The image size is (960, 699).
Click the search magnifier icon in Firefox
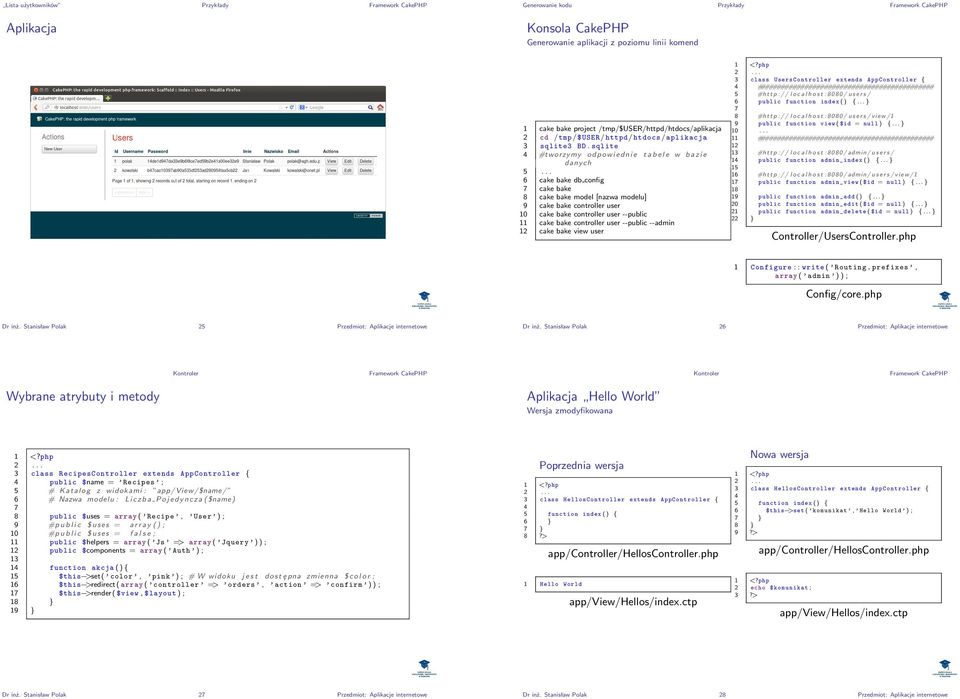[370, 107]
